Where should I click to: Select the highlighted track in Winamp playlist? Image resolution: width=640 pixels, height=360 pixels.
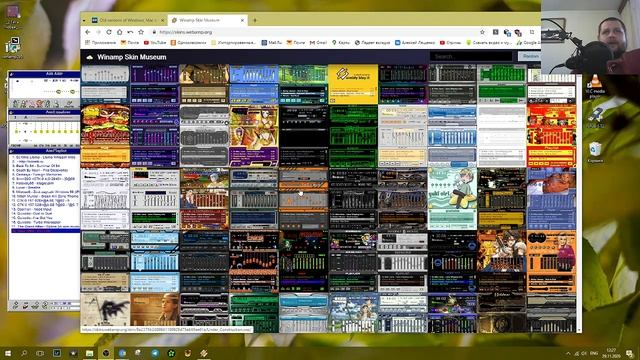point(45,231)
